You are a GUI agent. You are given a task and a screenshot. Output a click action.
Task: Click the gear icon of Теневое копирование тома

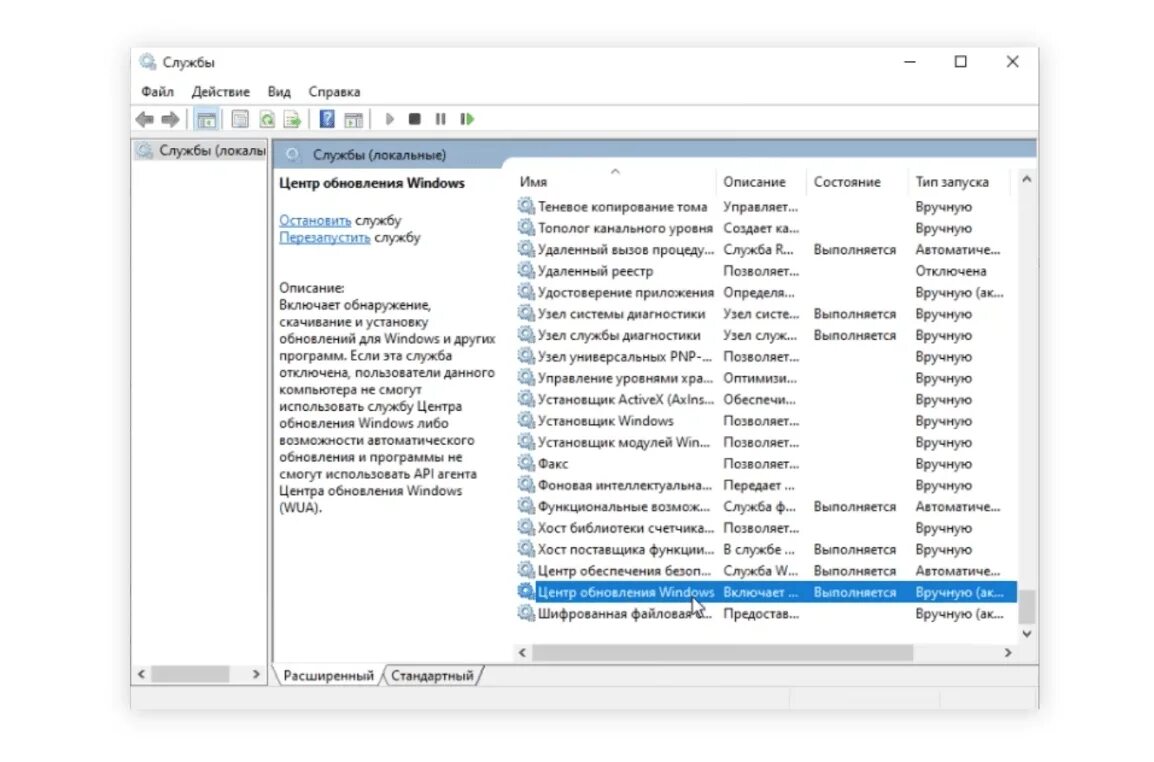click(525, 206)
